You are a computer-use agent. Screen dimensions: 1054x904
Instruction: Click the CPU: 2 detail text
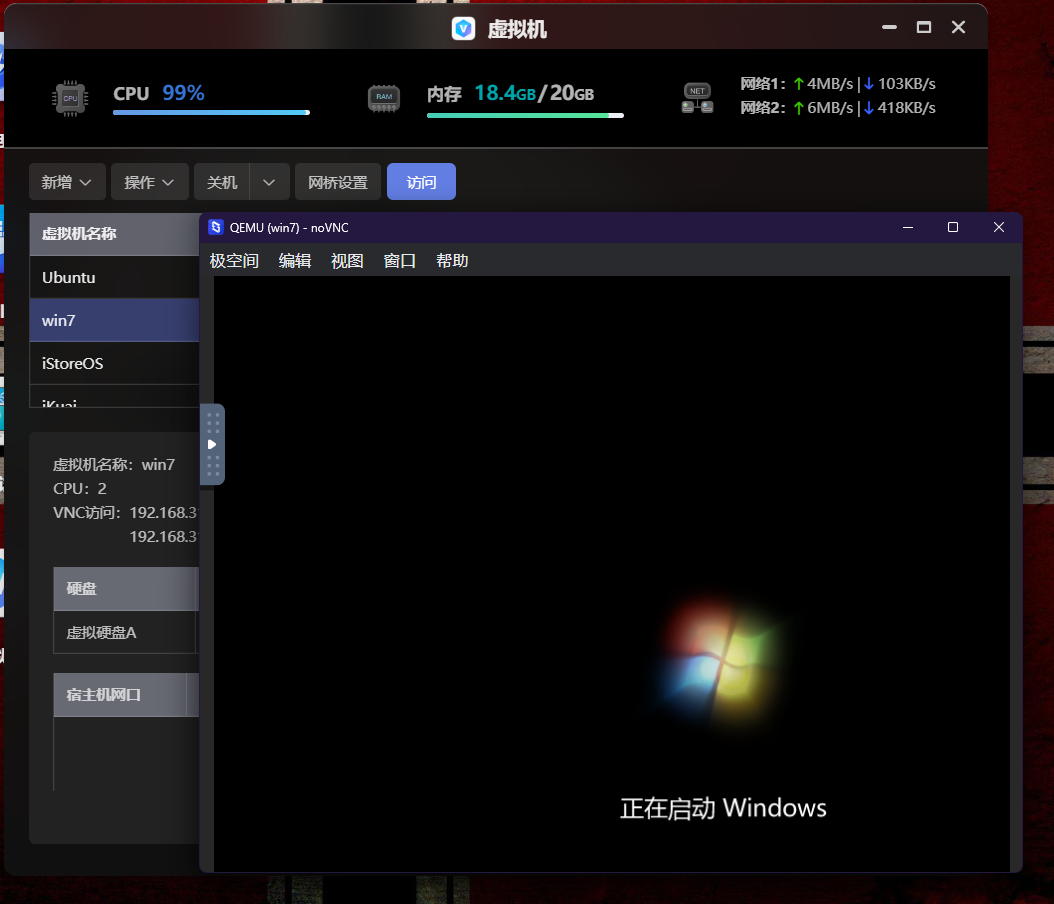point(80,489)
